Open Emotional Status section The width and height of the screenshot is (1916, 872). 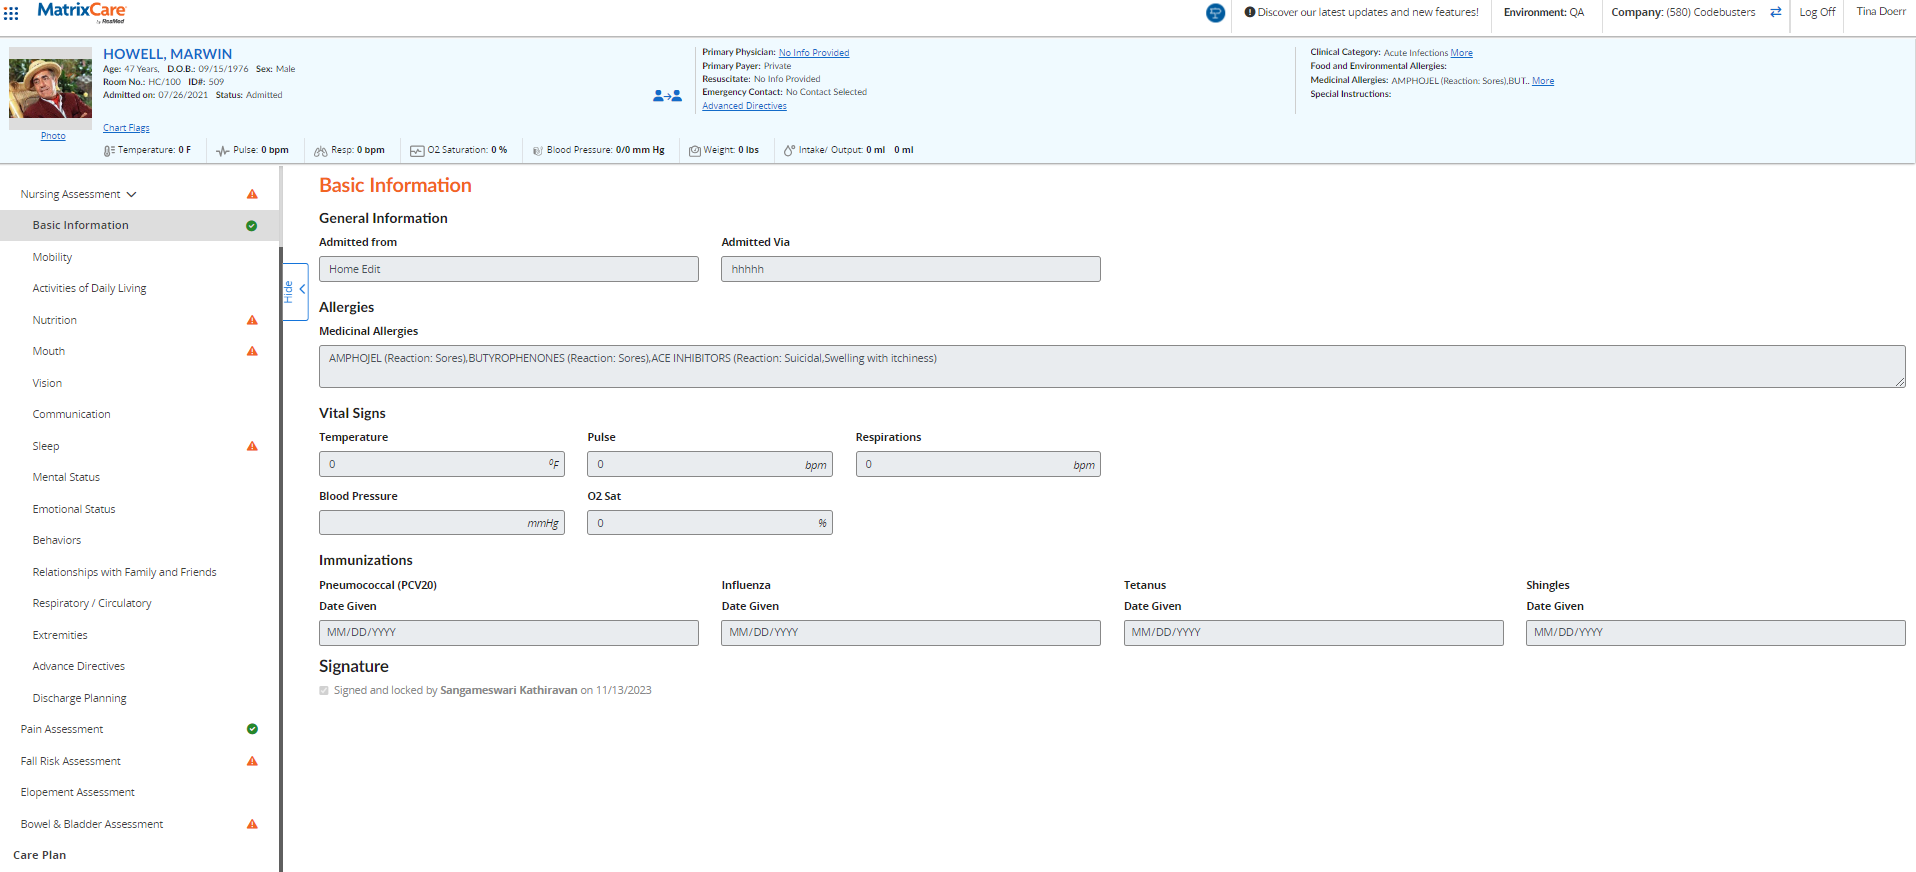pyautogui.click(x=74, y=509)
